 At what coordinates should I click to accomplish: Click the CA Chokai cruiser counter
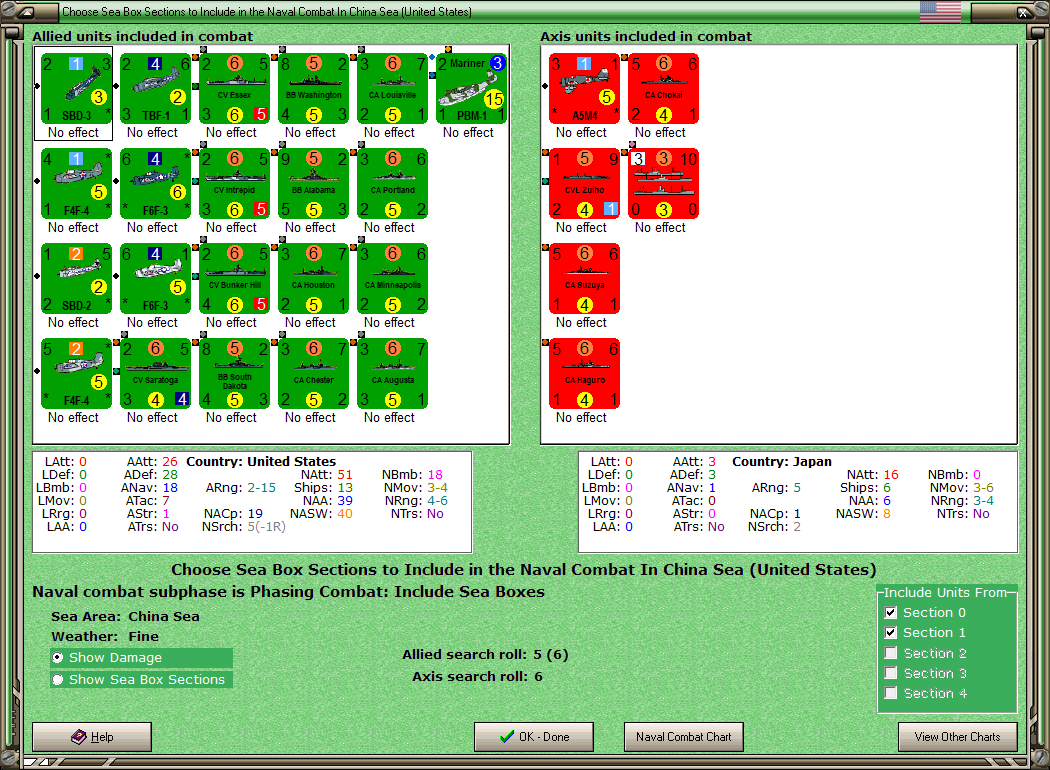click(x=664, y=88)
